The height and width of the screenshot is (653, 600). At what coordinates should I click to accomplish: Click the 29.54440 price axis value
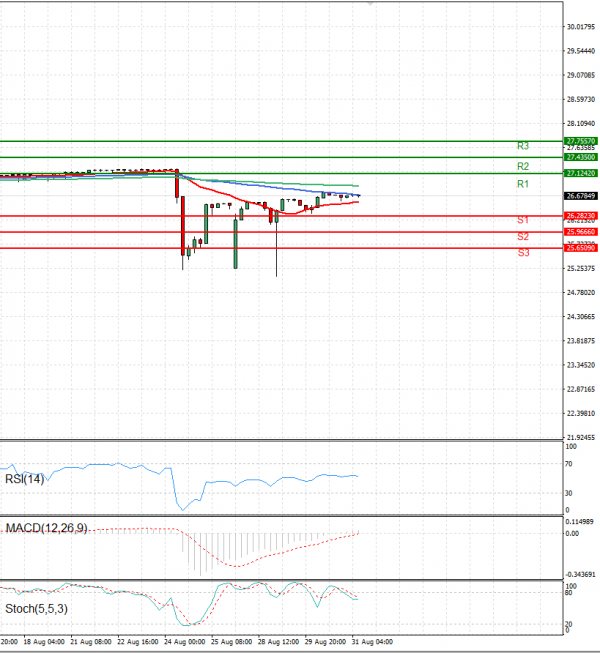tap(581, 51)
